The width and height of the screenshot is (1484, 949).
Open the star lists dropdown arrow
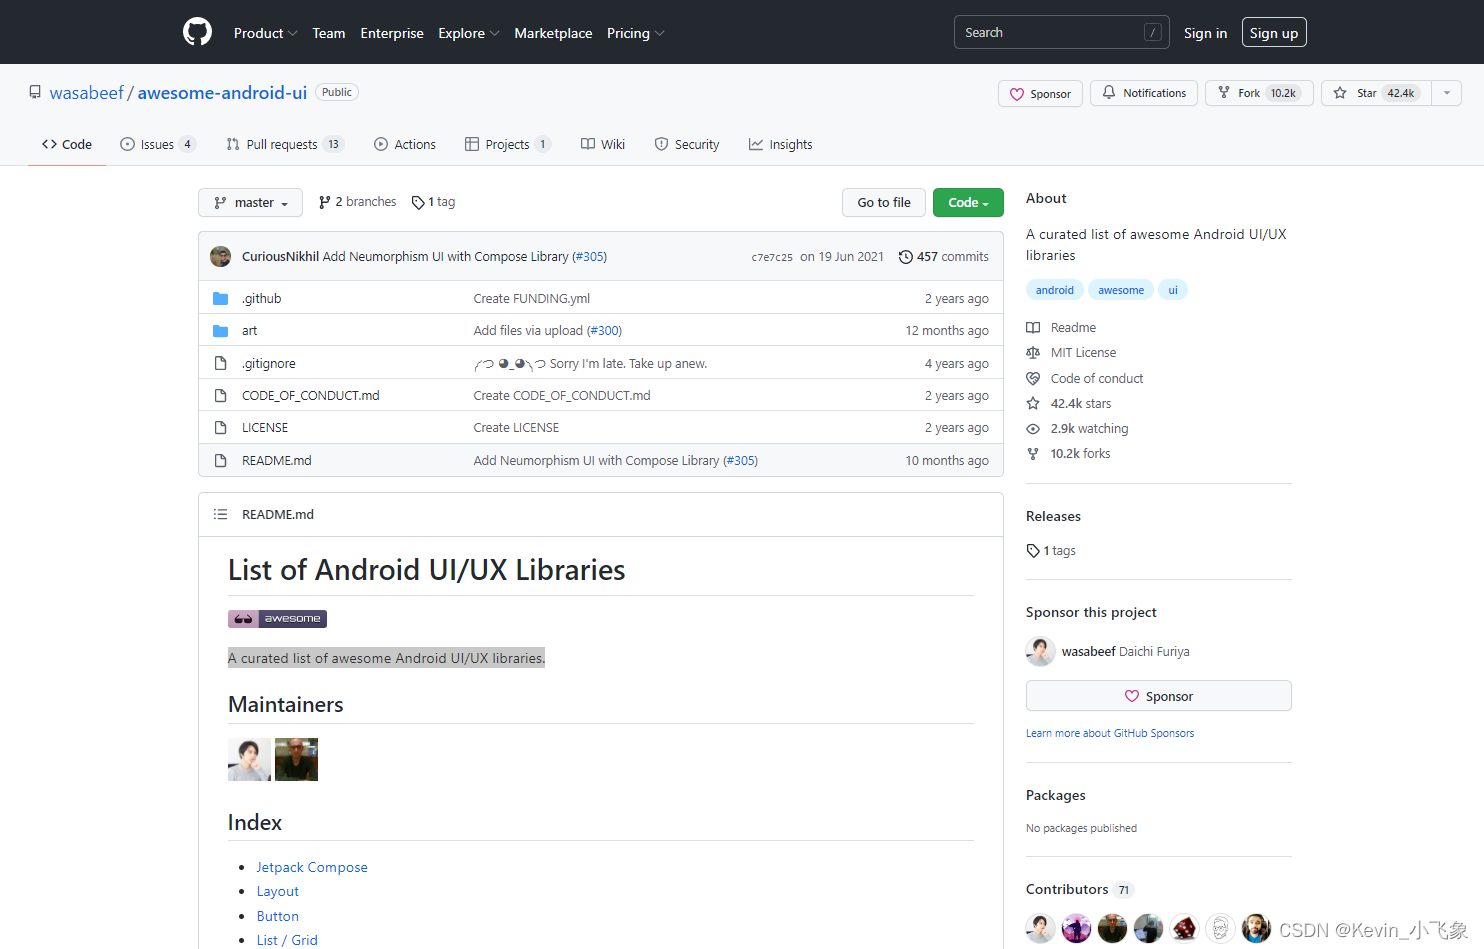(x=1447, y=93)
